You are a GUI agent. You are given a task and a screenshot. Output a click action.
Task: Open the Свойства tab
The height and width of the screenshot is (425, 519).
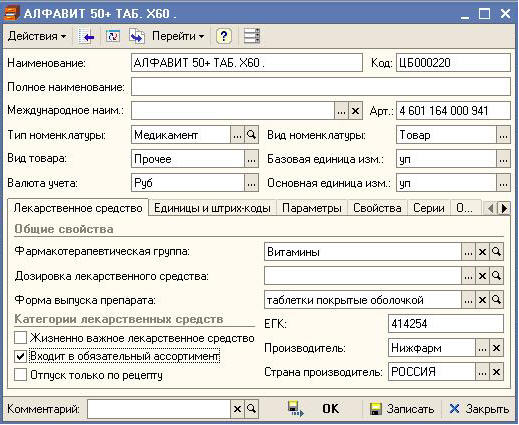(377, 208)
